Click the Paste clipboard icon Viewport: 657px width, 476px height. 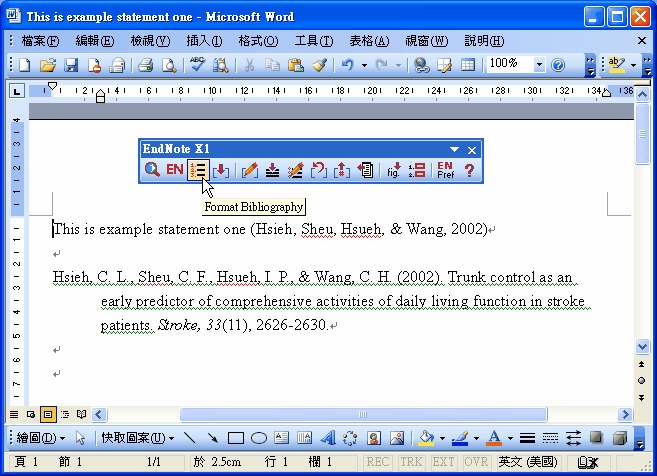click(x=296, y=65)
